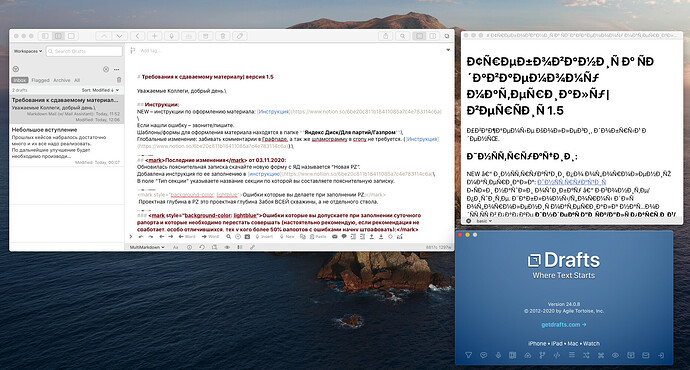The height and width of the screenshot is (370, 690).
Task: Click the Aa font settings icon in the status bar
Action: [x=176, y=247]
